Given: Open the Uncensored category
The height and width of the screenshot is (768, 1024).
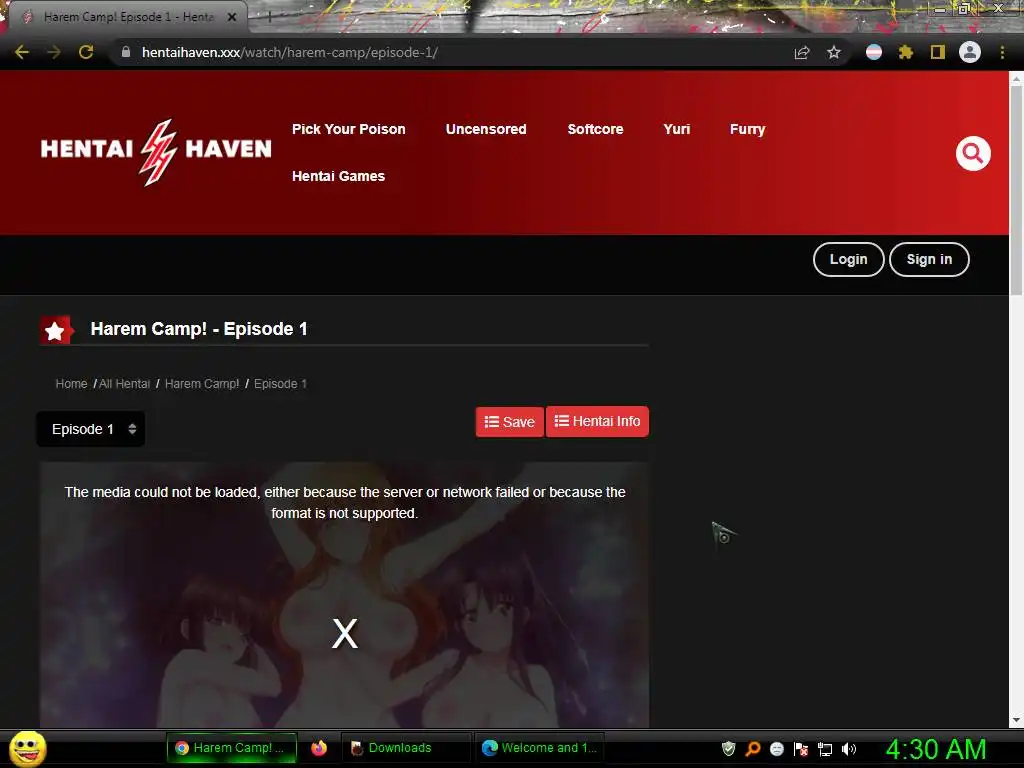Looking at the screenshot, I should [x=486, y=129].
